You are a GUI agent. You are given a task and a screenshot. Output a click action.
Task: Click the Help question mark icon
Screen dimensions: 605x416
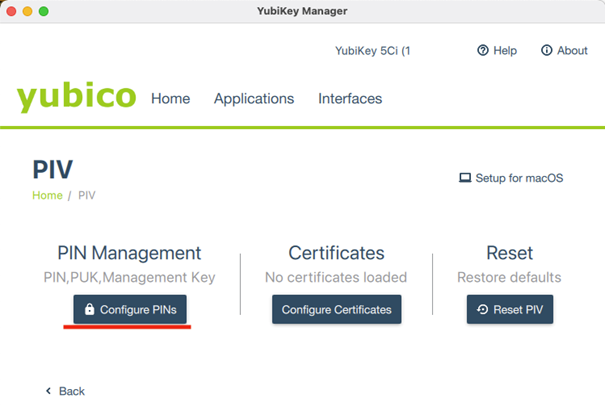click(x=483, y=51)
